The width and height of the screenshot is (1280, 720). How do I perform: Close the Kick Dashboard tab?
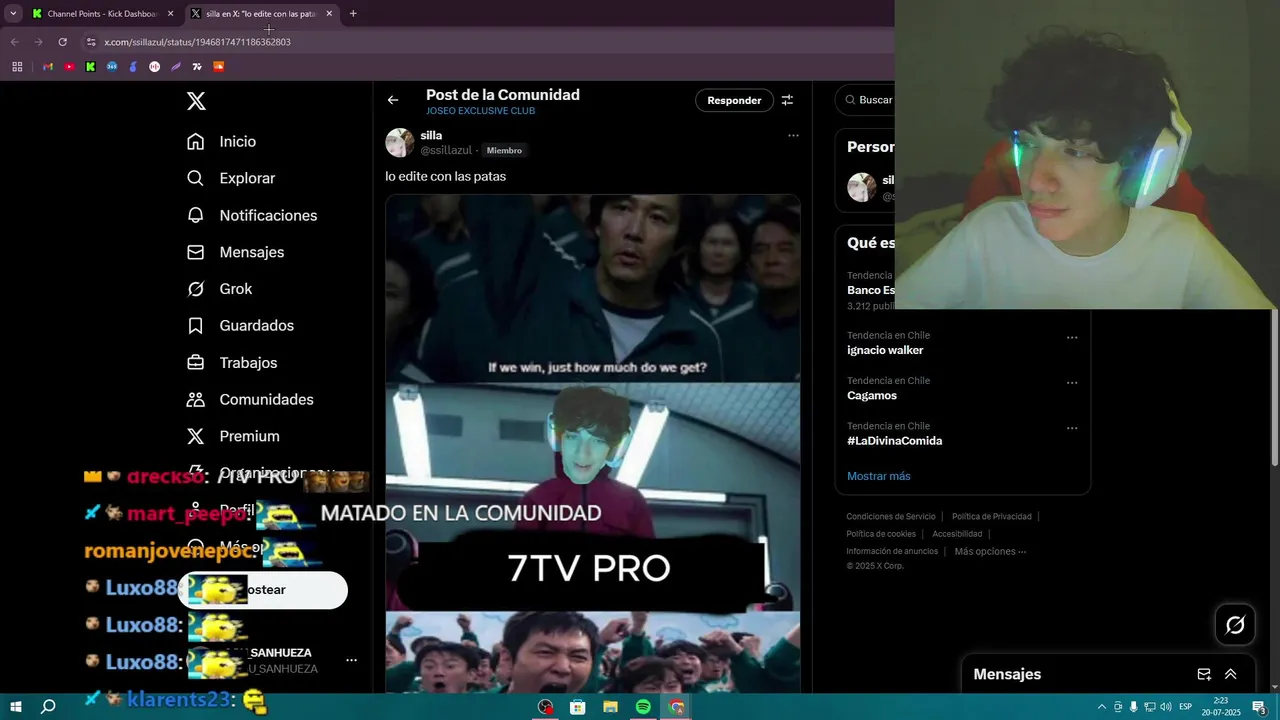pos(170,14)
